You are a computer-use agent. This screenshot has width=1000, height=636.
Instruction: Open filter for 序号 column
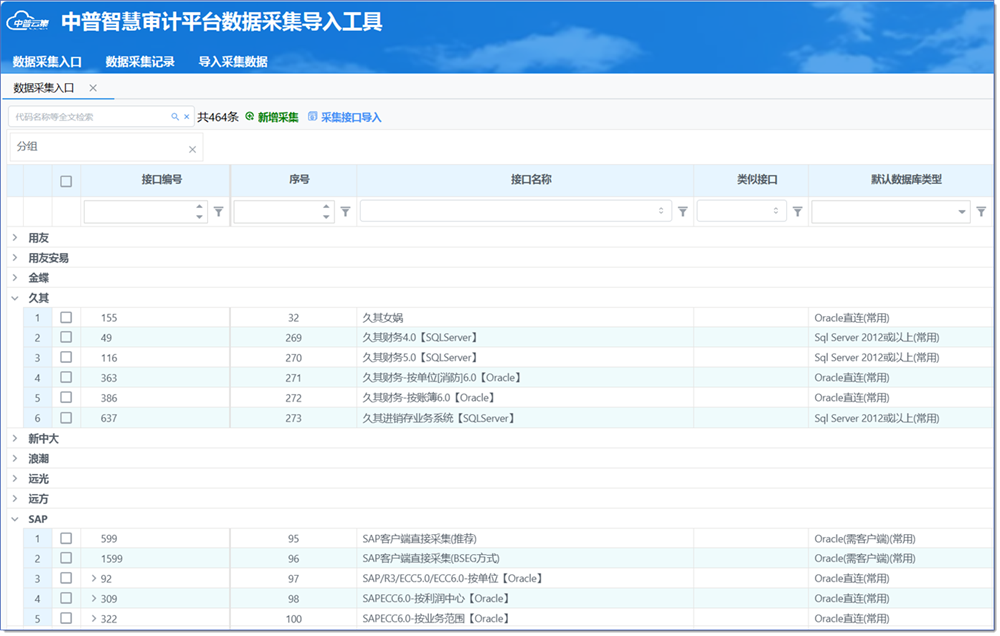coord(345,212)
